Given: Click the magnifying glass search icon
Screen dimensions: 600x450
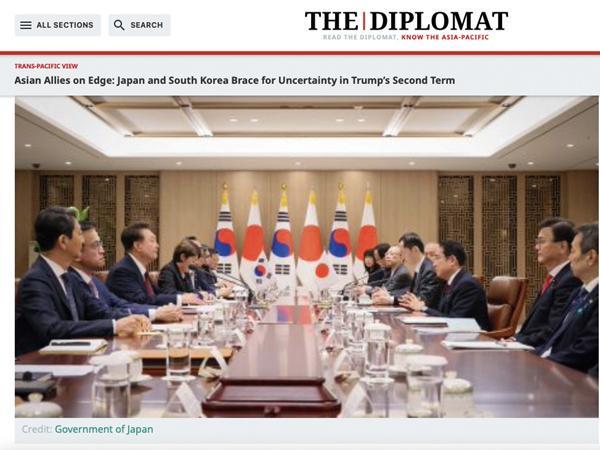Looking at the screenshot, I should coord(119,25).
